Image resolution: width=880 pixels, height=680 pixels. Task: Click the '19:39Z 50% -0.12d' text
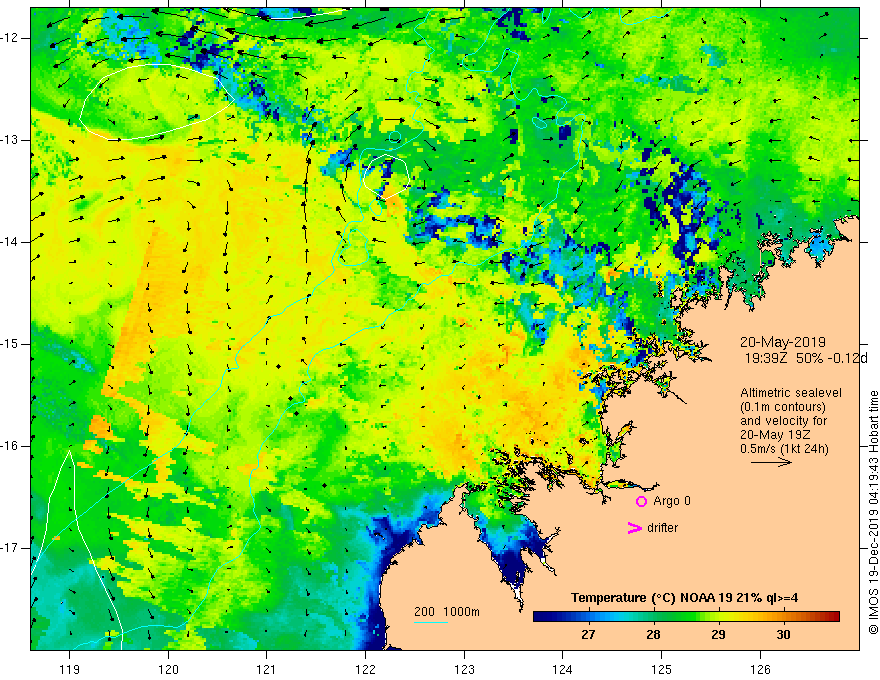[x=806, y=359]
